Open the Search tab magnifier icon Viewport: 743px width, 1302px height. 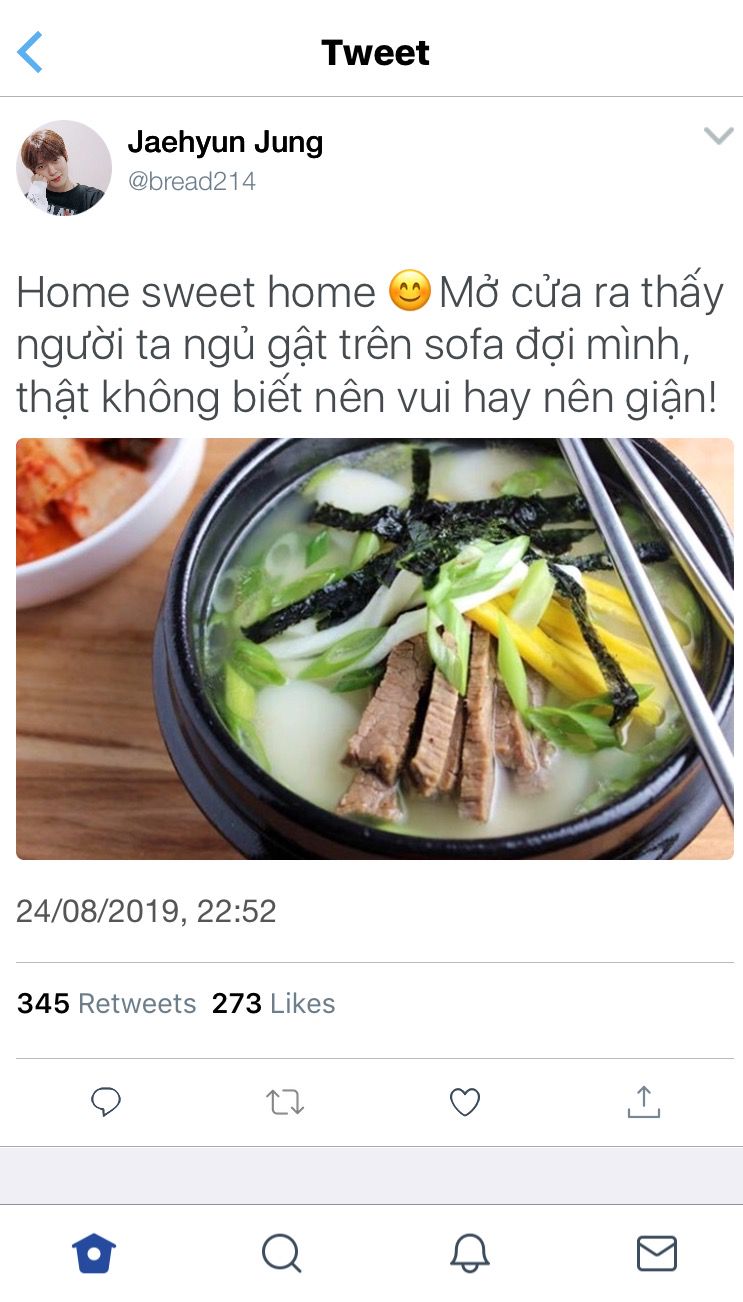(x=281, y=1253)
